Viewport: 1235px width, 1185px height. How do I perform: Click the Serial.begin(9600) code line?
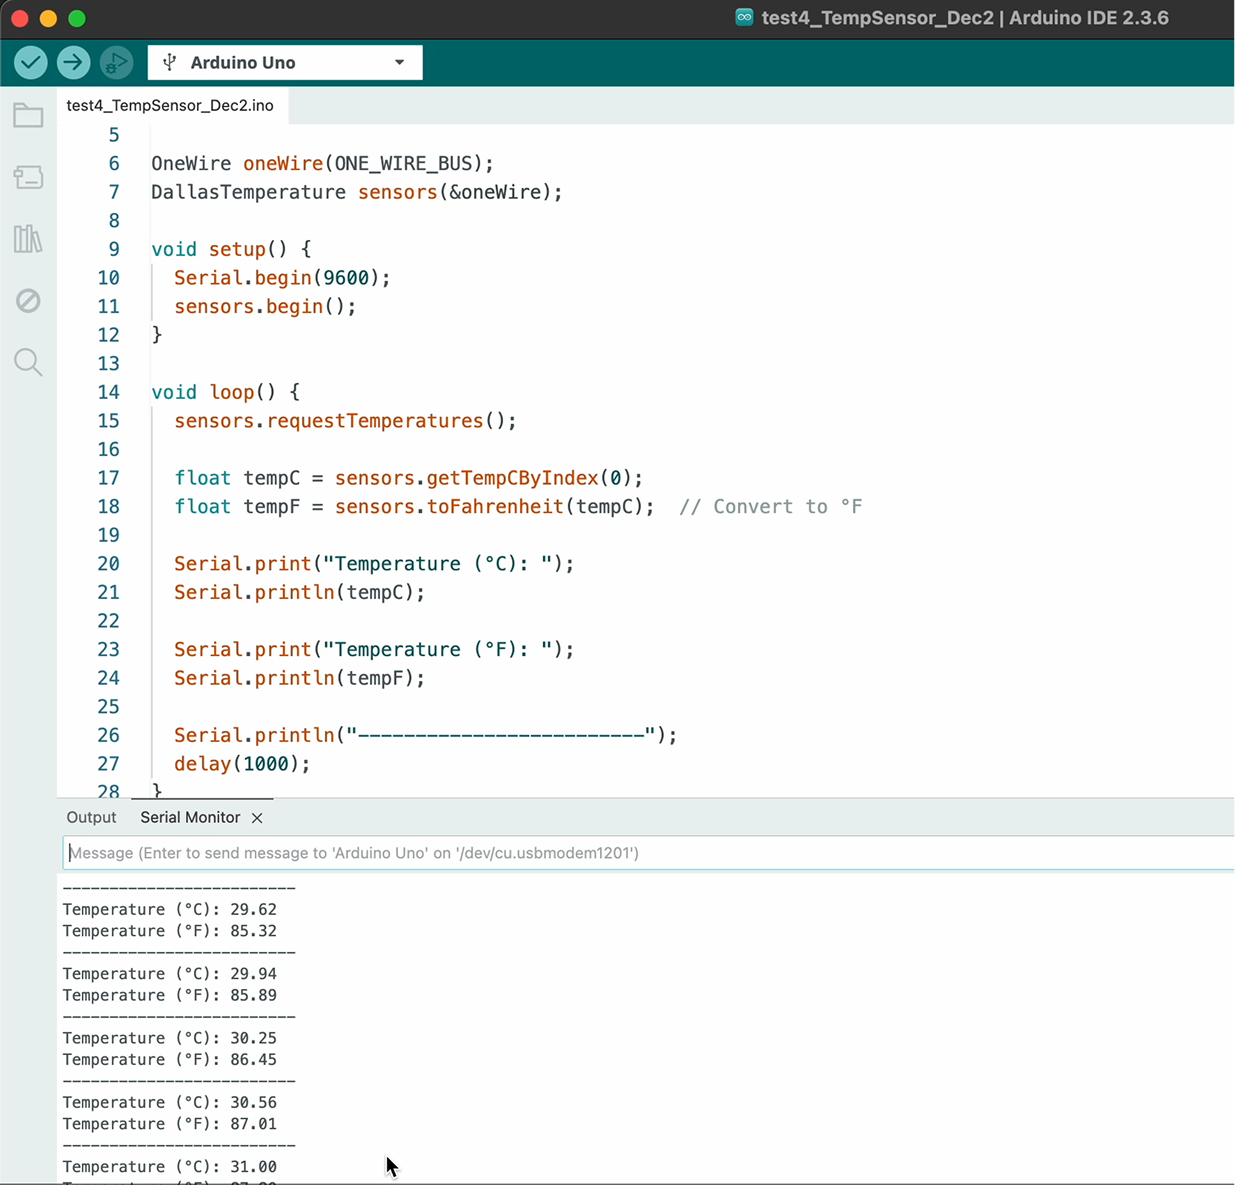tap(282, 278)
